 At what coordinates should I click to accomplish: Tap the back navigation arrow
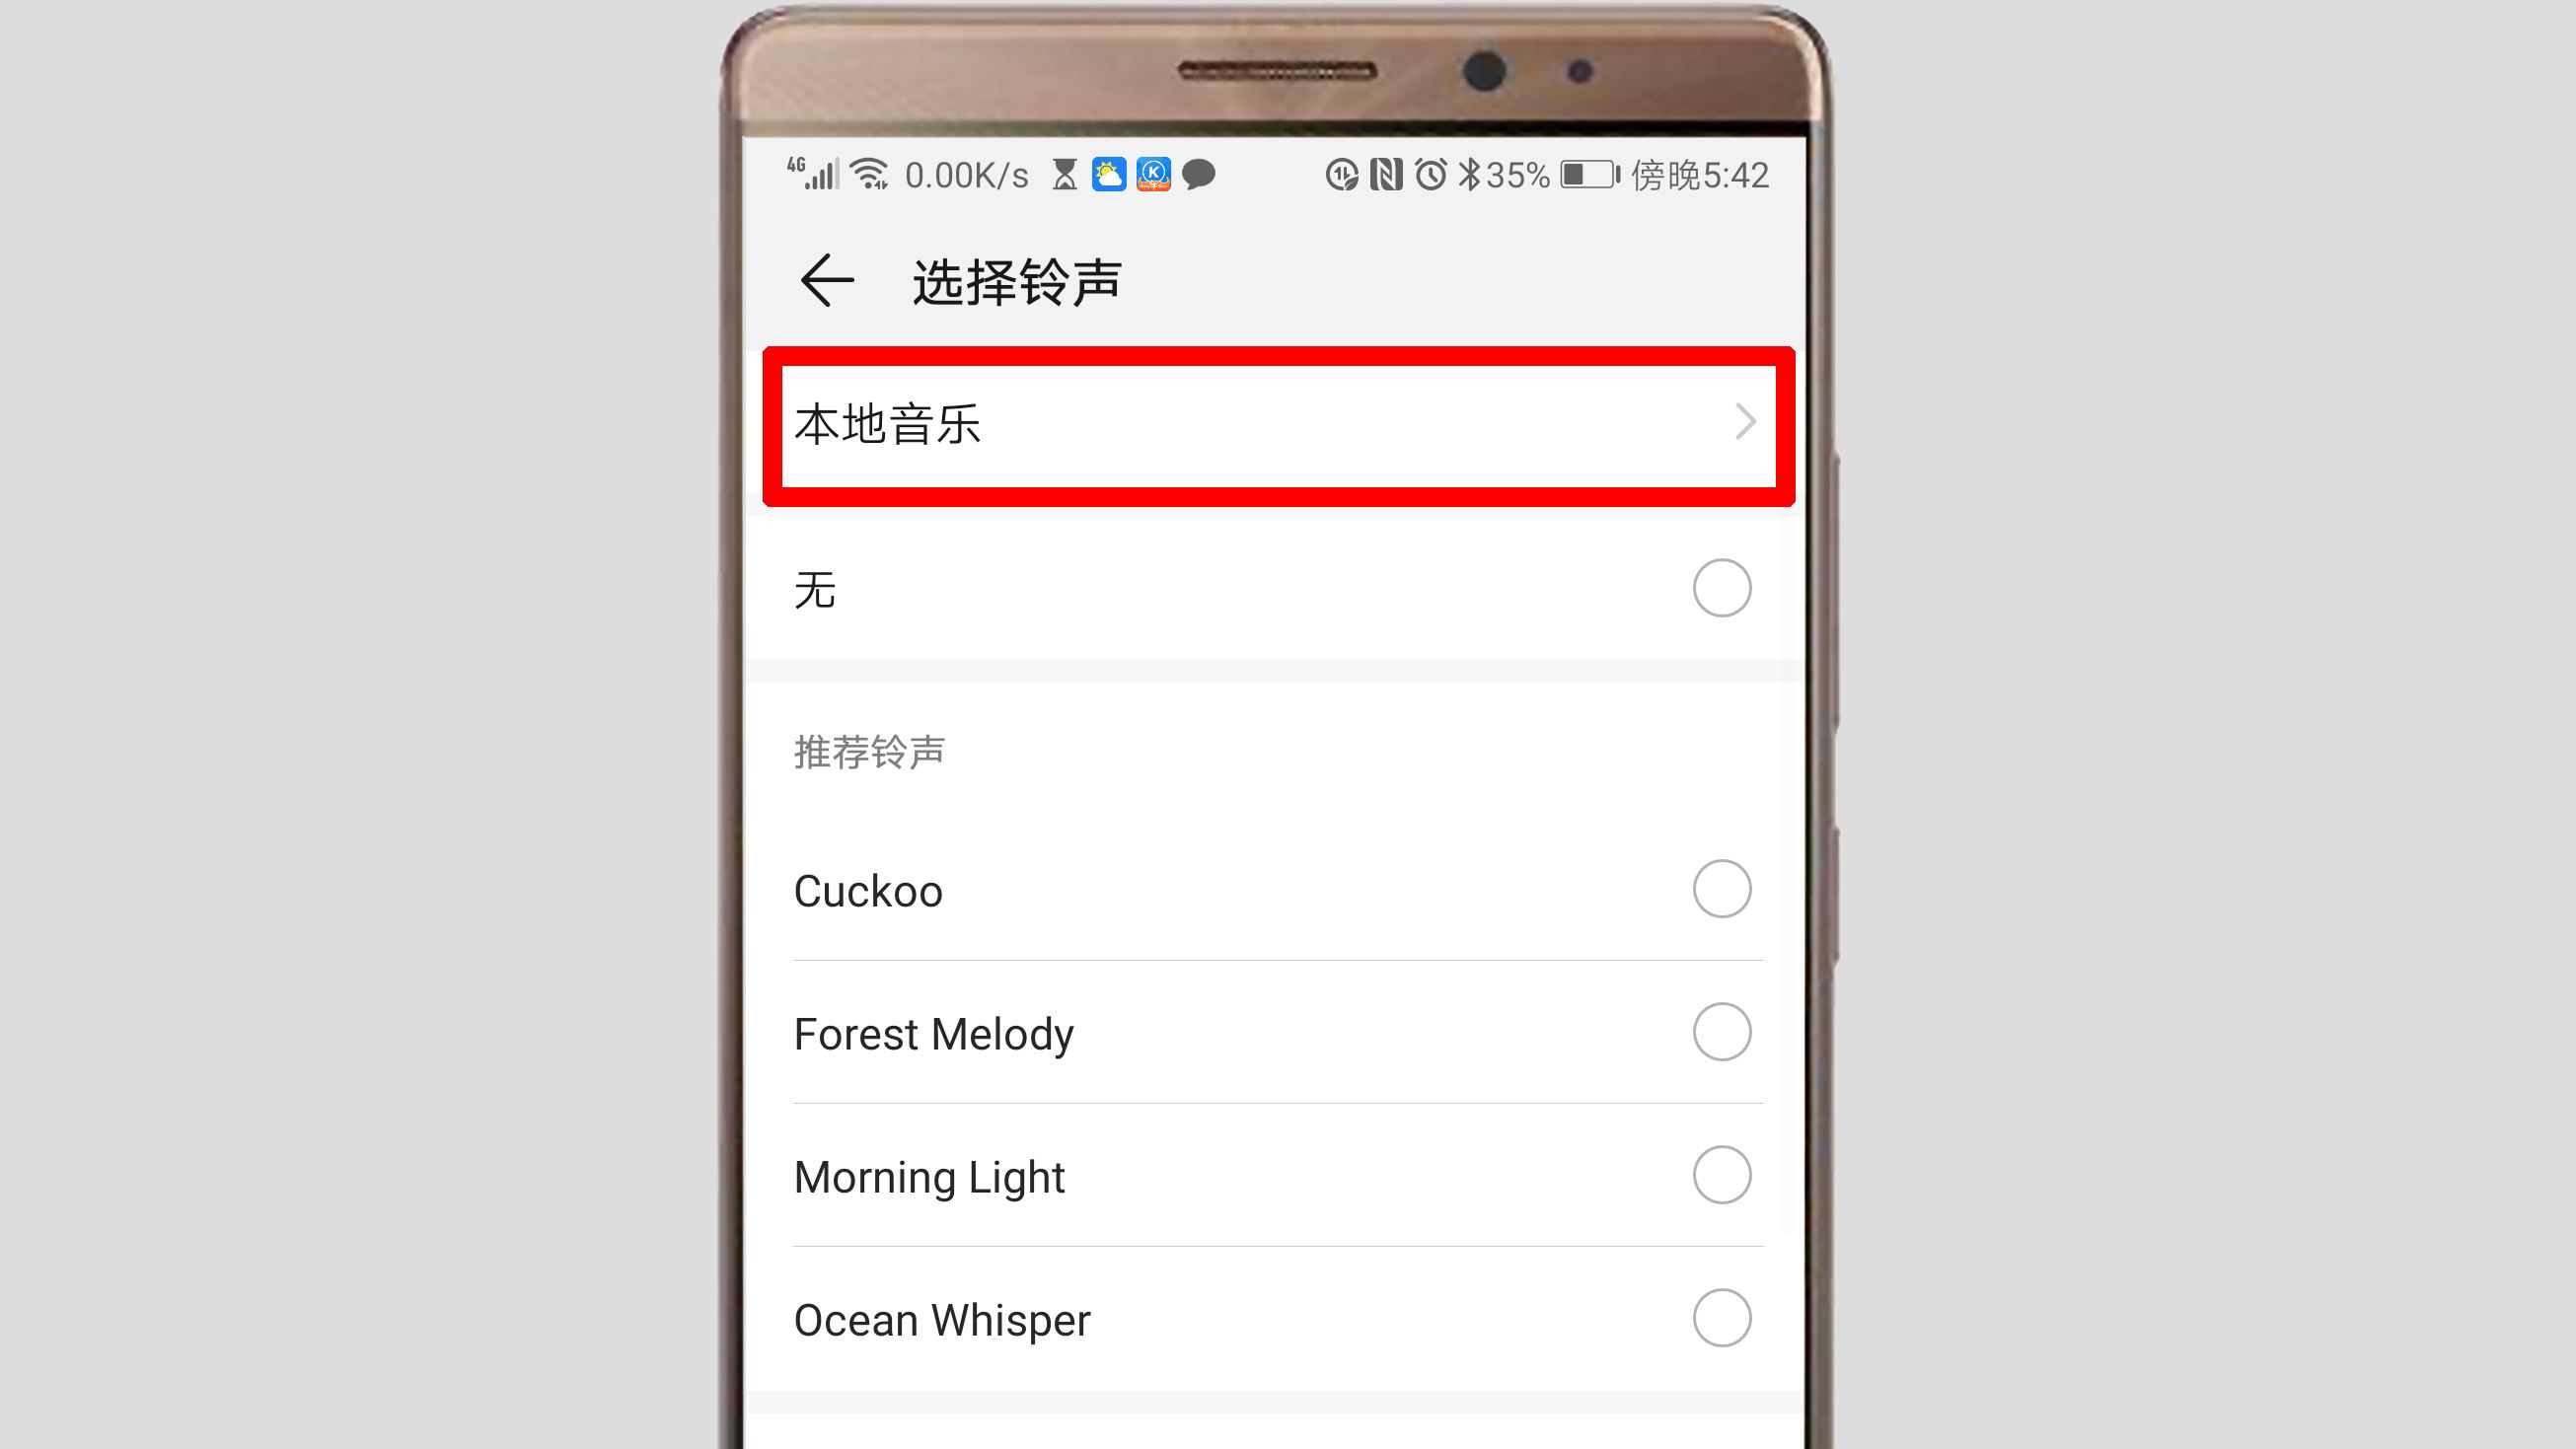pos(826,281)
